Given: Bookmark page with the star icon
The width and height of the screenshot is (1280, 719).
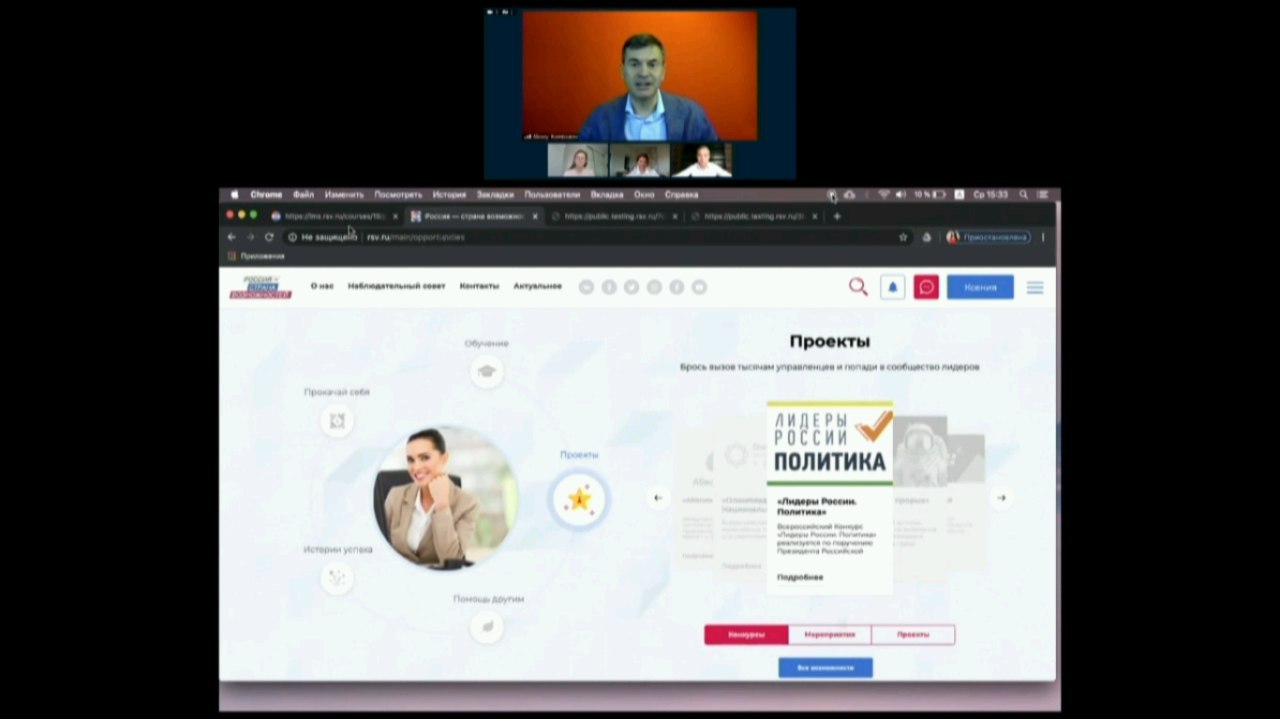Looking at the screenshot, I should coord(903,237).
